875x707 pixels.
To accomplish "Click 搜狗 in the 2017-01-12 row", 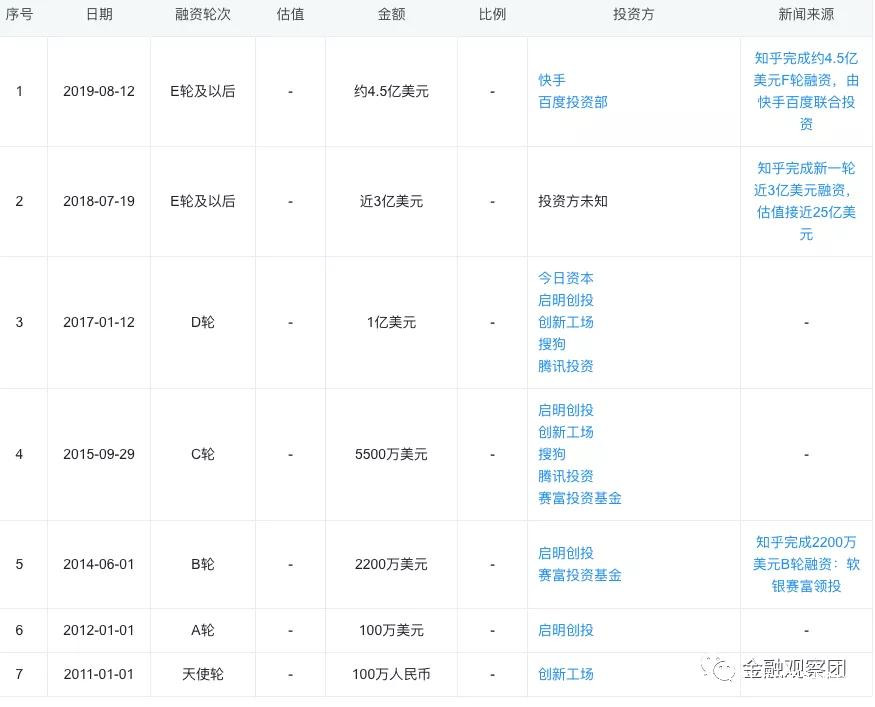I will coord(551,344).
